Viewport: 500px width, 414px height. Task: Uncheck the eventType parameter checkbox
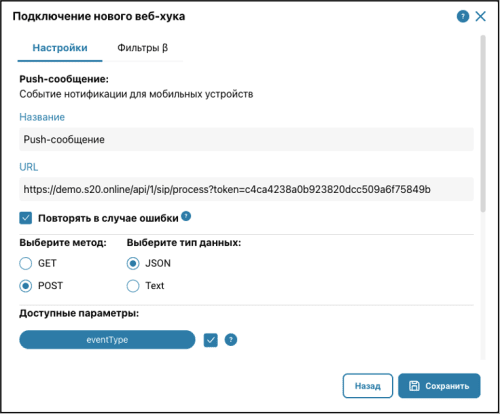point(211,340)
